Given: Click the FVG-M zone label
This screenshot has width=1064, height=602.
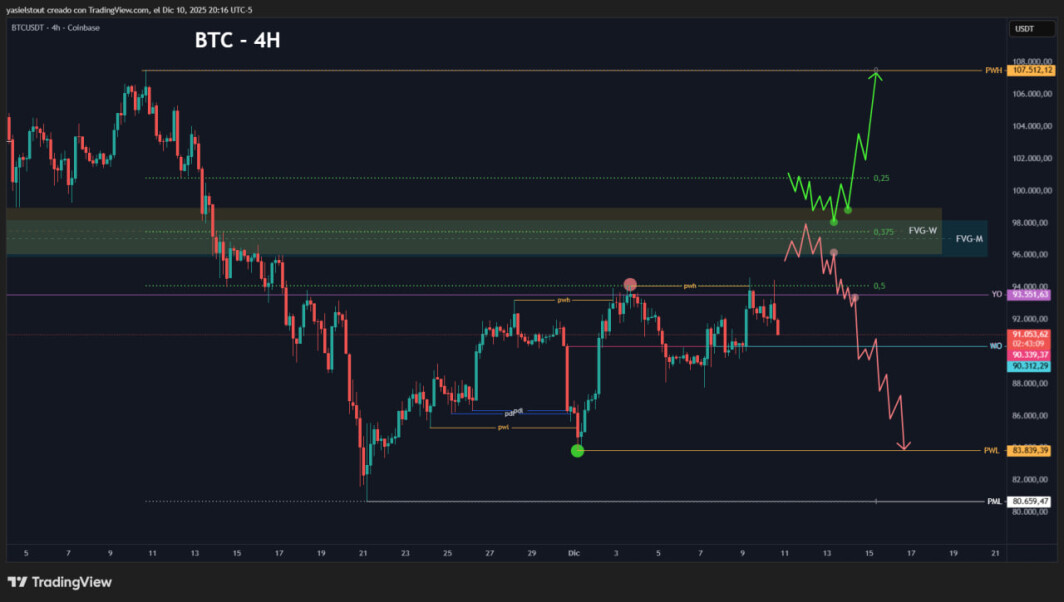Looking at the screenshot, I should click(970, 239).
